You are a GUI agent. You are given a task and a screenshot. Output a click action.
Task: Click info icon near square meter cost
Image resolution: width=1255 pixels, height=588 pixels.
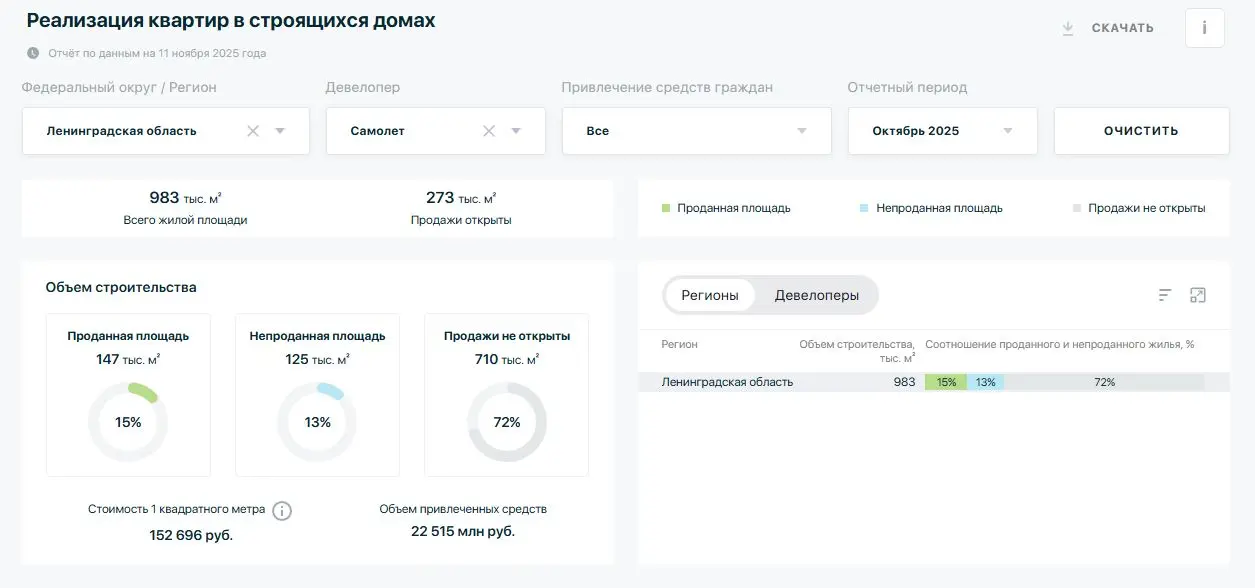tap(282, 511)
